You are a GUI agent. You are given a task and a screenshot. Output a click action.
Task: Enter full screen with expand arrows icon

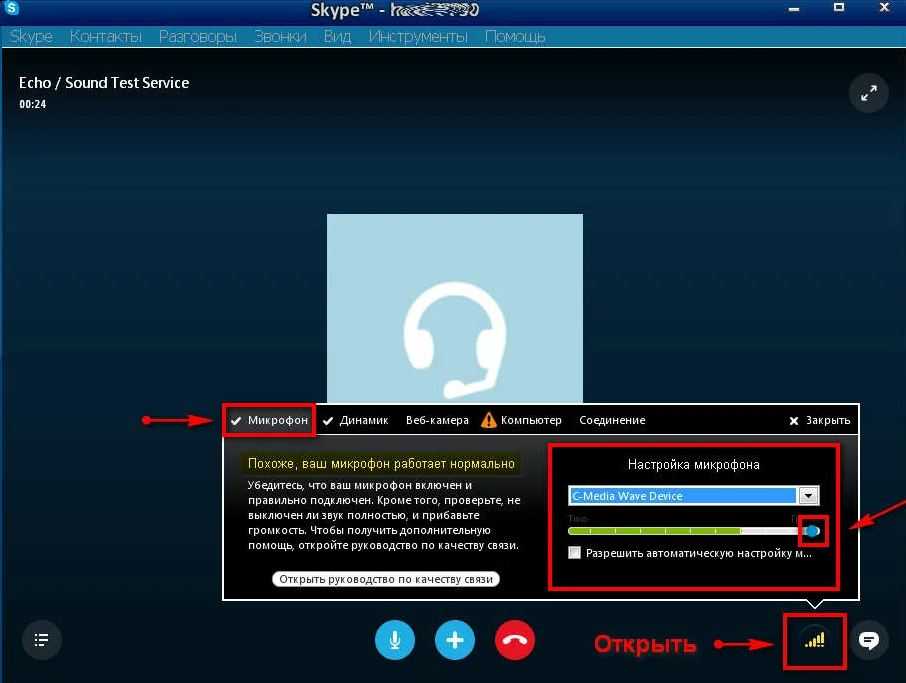pos(868,94)
